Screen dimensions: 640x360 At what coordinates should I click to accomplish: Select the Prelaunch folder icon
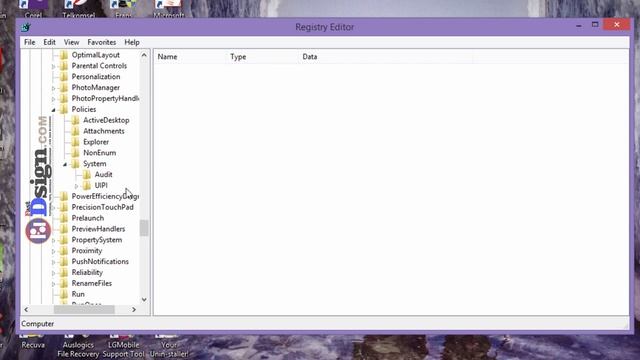tap(64, 218)
